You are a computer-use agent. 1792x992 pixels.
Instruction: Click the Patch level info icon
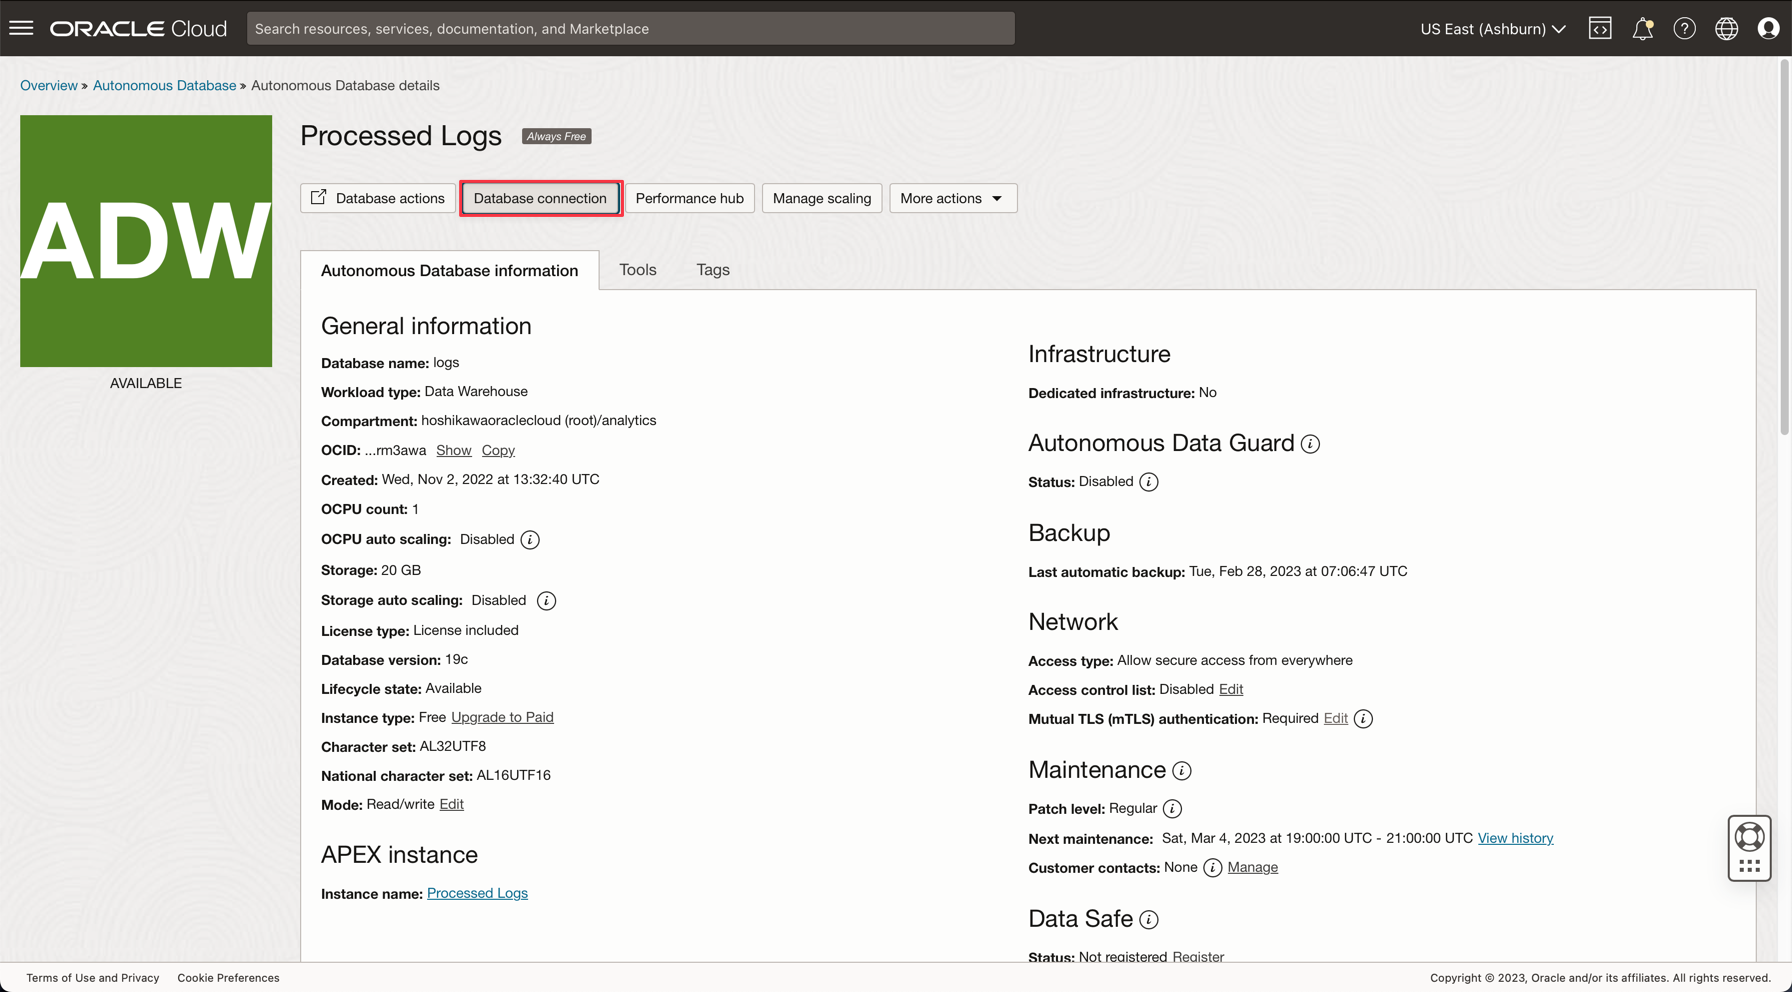point(1172,808)
